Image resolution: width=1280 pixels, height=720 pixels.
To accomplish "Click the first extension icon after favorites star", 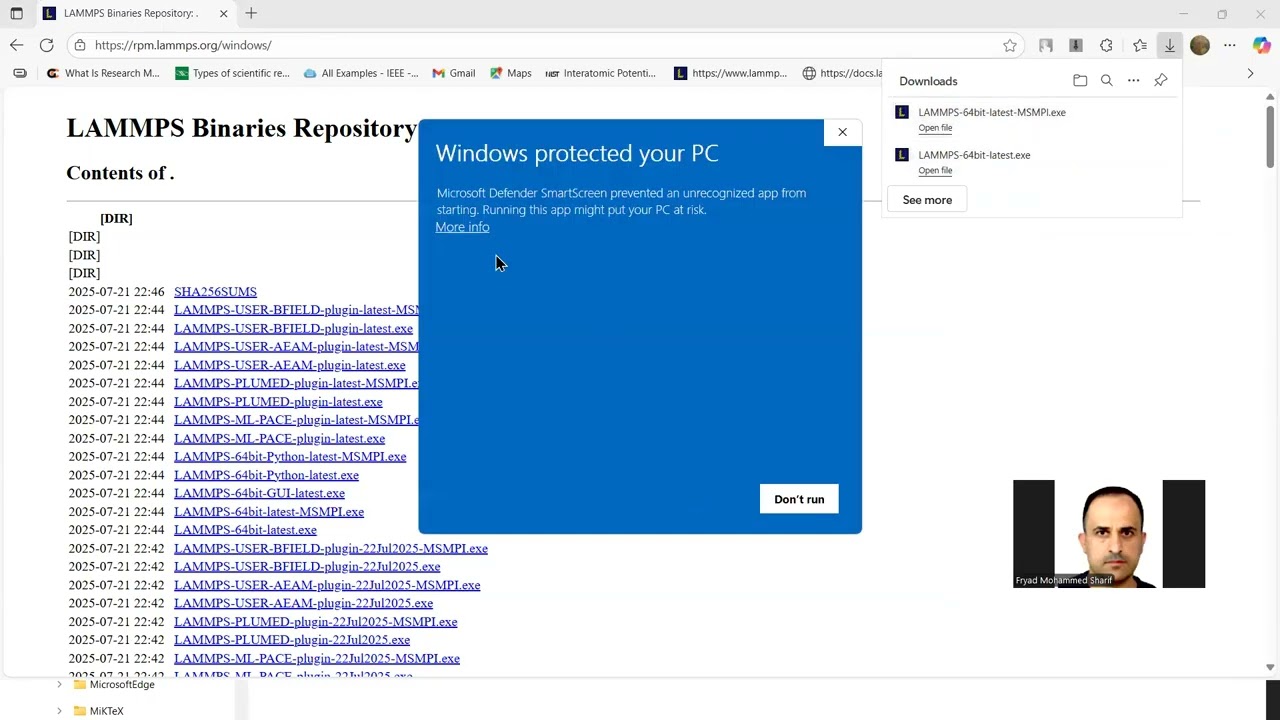I will click(x=1046, y=45).
